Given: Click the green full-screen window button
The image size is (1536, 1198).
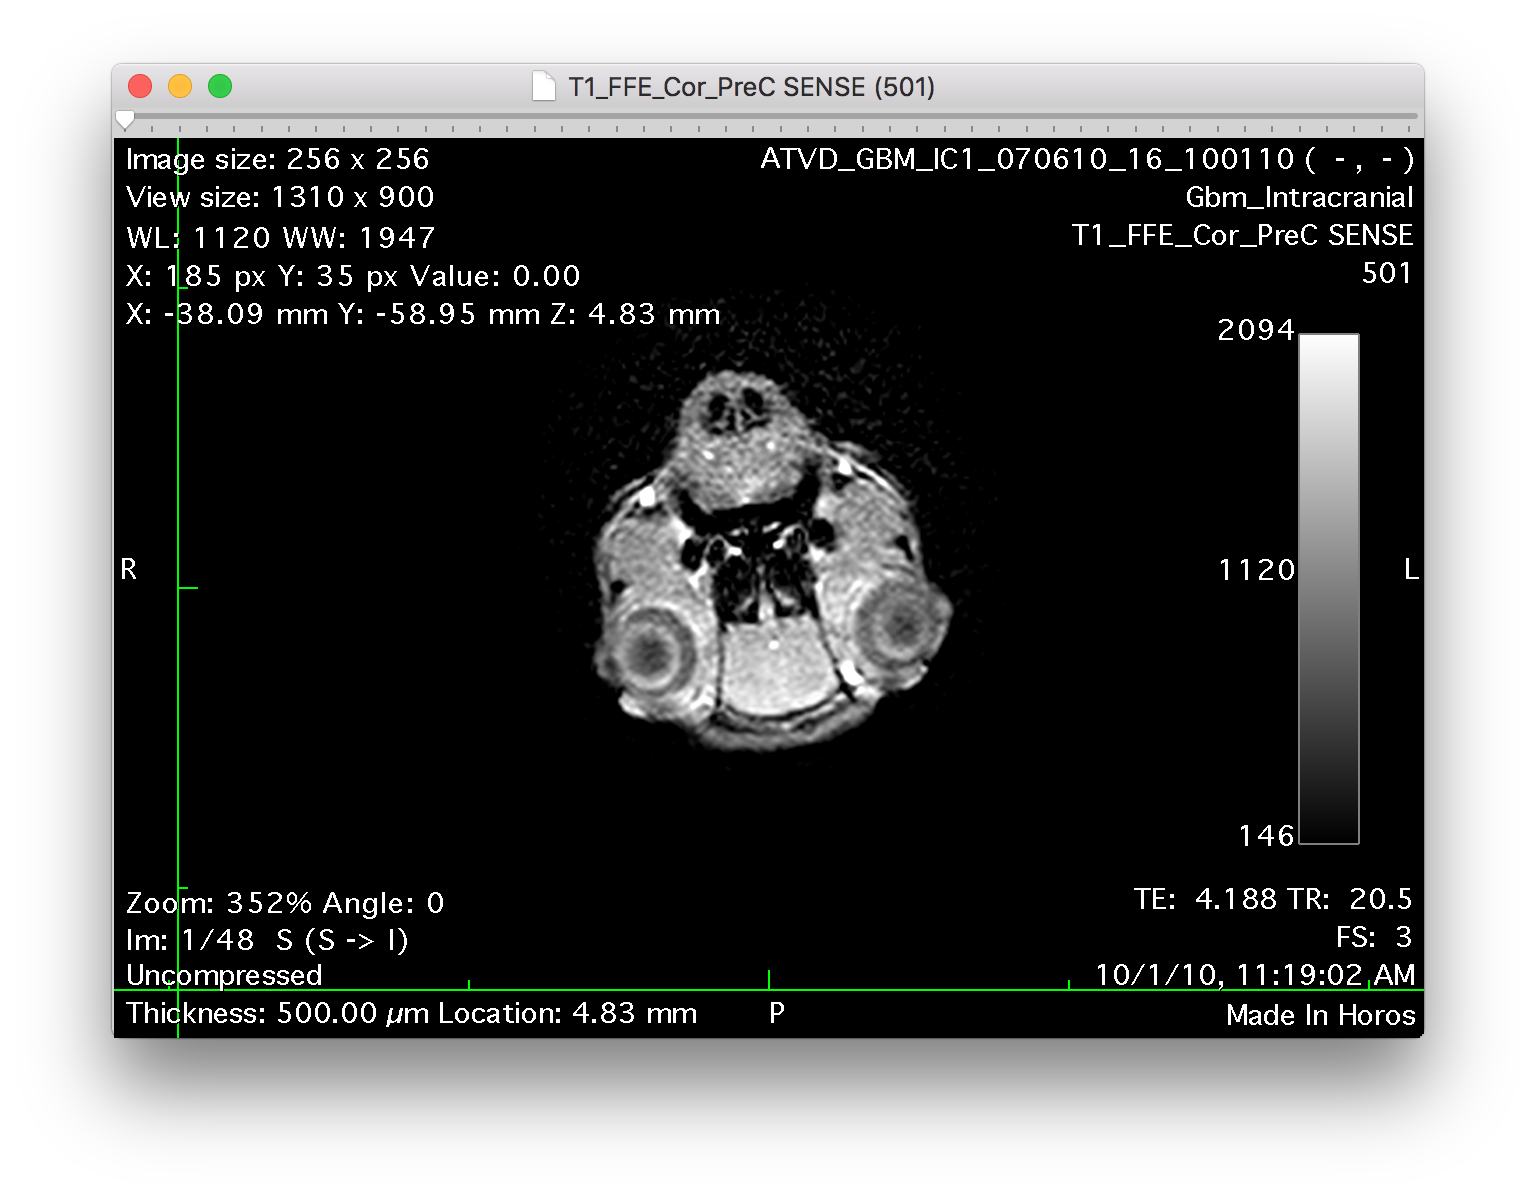Looking at the screenshot, I should point(220,87).
